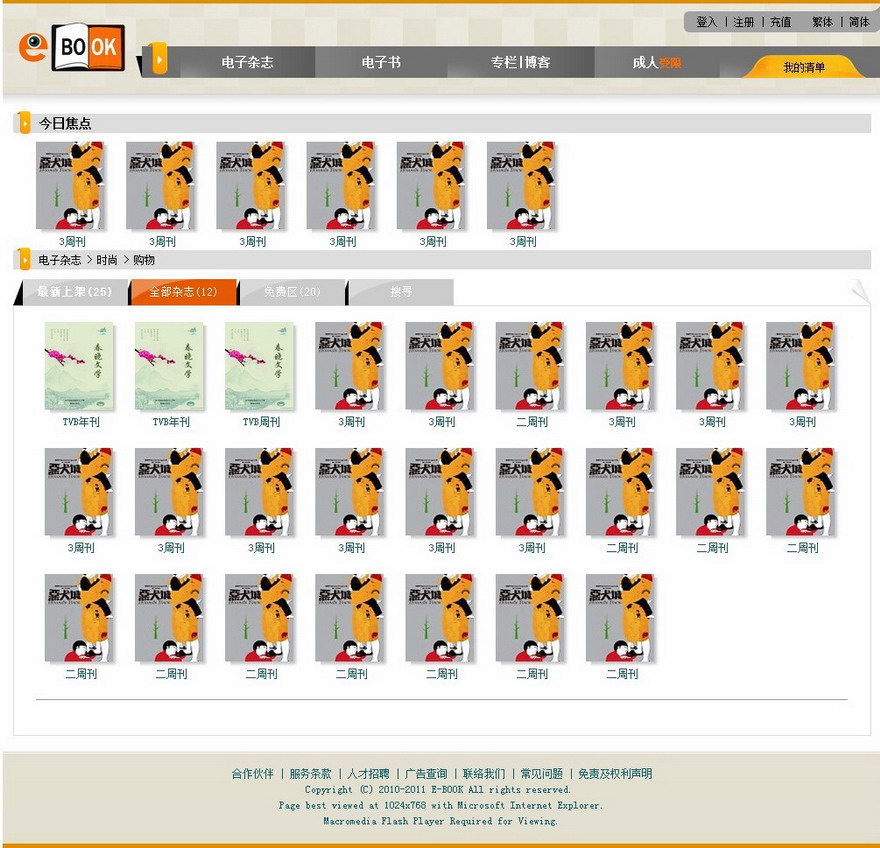Switch to the 免费区(20) tab

pyautogui.click(x=292, y=292)
